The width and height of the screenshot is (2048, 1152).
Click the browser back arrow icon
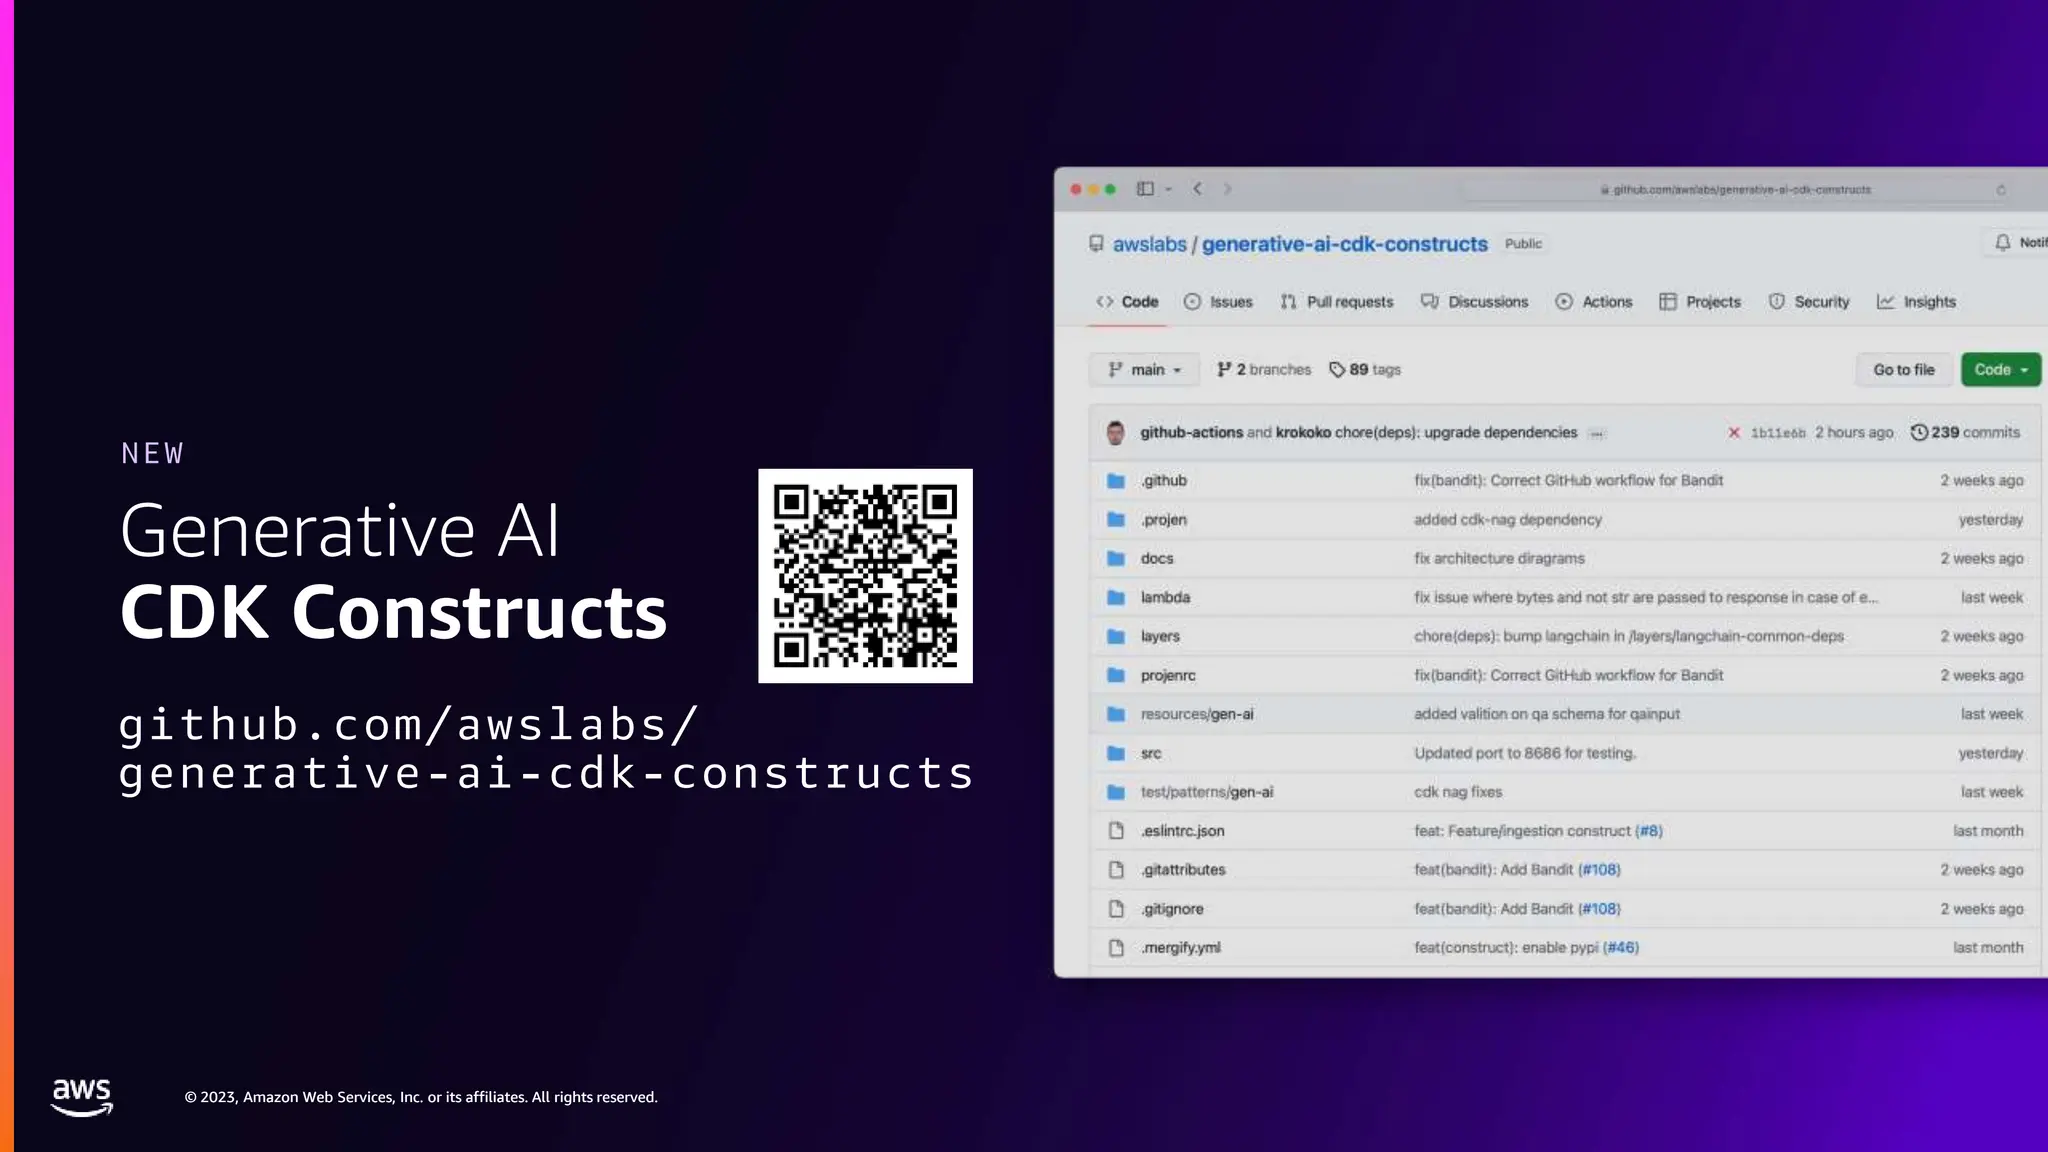pyautogui.click(x=1197, y=189)
